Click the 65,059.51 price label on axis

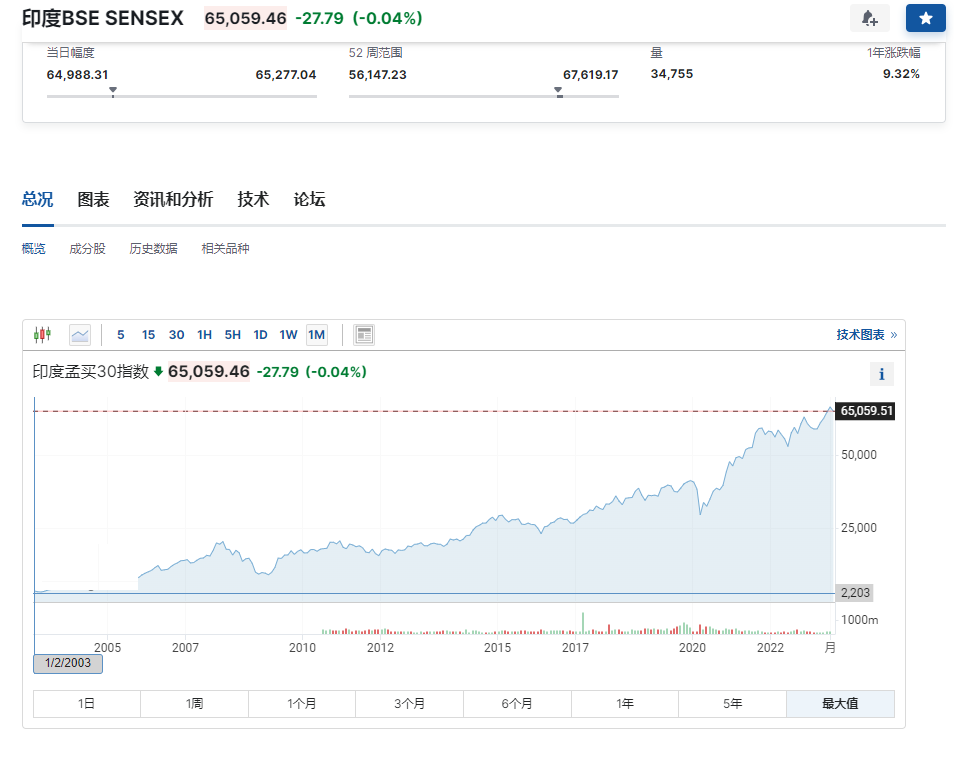pos(866,411)
